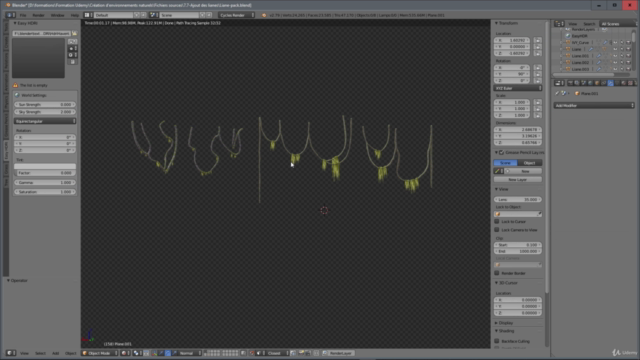The width and height of the screenshot is (640, 360).
Task: Open the Object Mode dropdown
Action: point(100,353)
